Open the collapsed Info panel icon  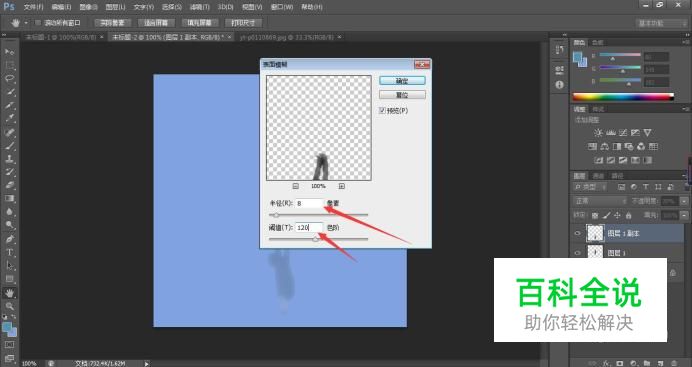(x=560, y=84)
